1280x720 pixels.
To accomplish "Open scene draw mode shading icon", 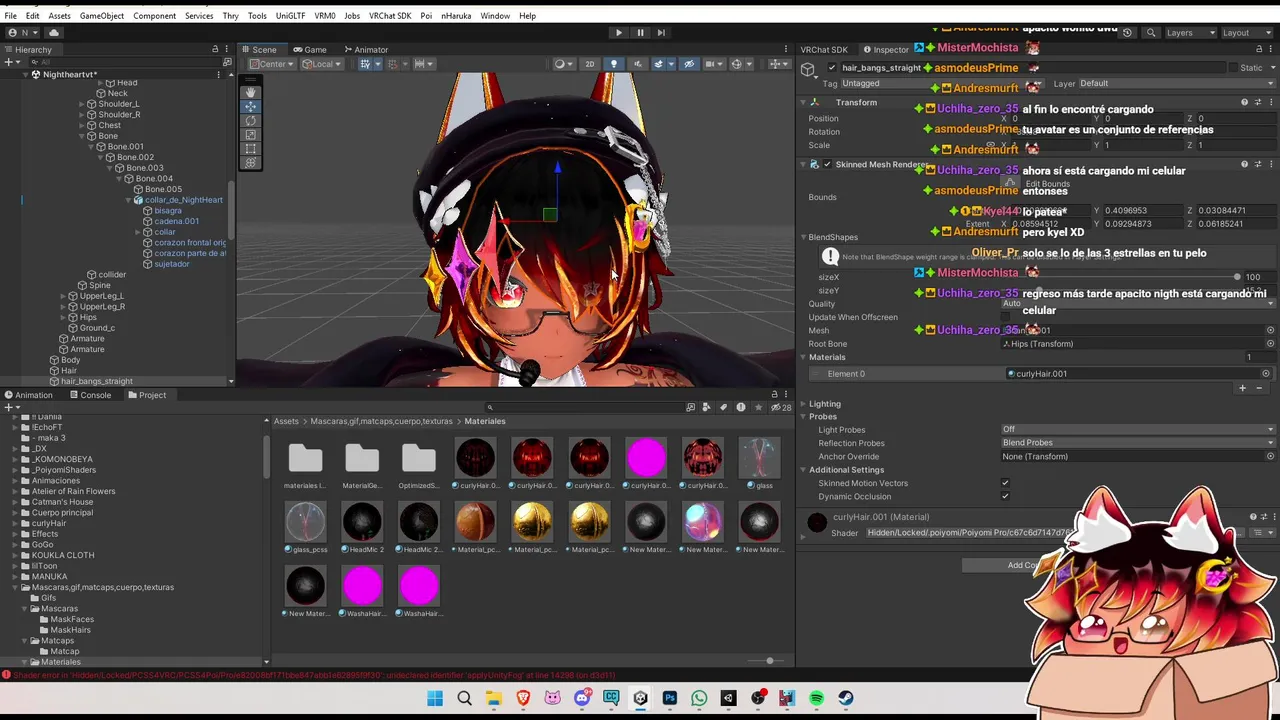I will coord(564,64).
